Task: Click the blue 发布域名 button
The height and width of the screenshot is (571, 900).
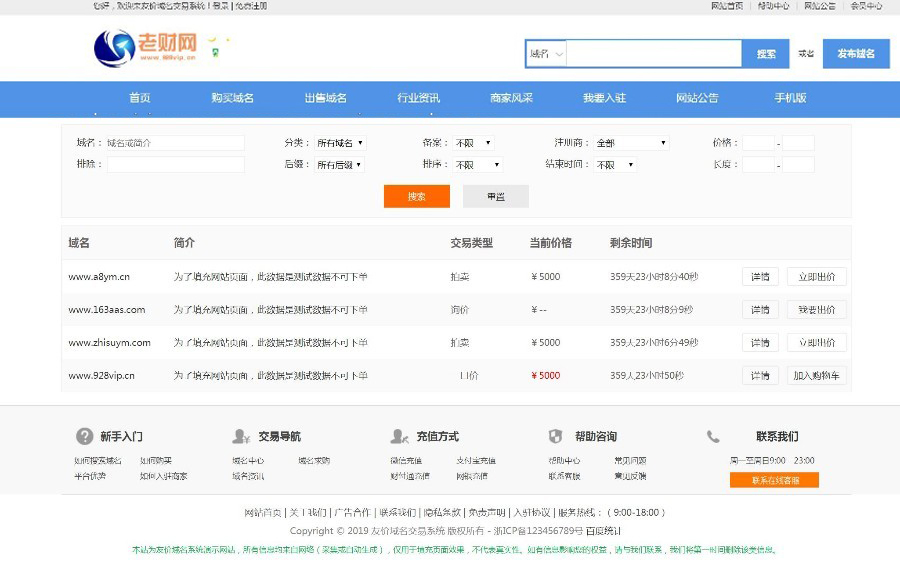Action: tap(856, 54)
